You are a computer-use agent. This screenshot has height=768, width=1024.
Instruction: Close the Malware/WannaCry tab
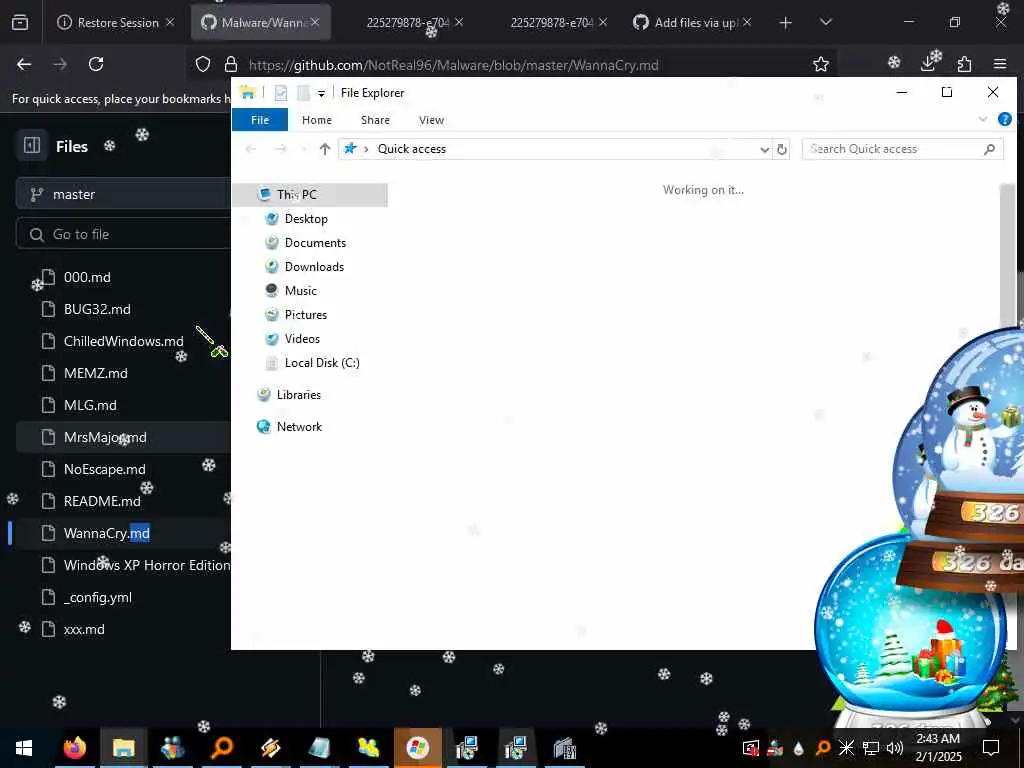315,22
